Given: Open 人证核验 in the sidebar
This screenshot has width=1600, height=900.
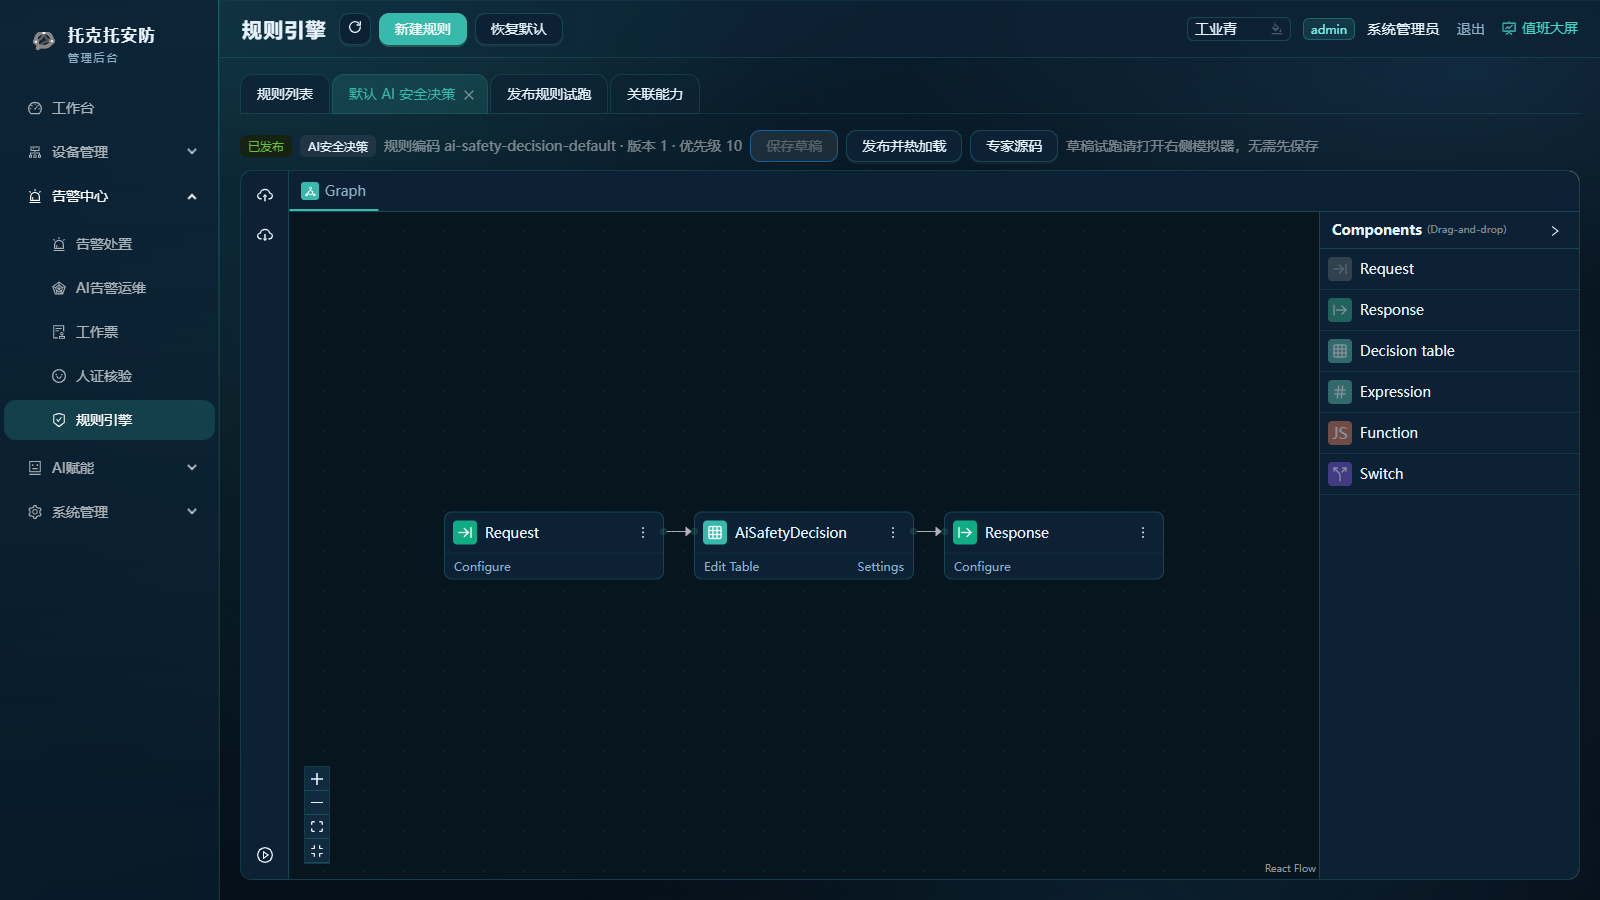Looking at the screenshot, I should click(x=110, y=376).
